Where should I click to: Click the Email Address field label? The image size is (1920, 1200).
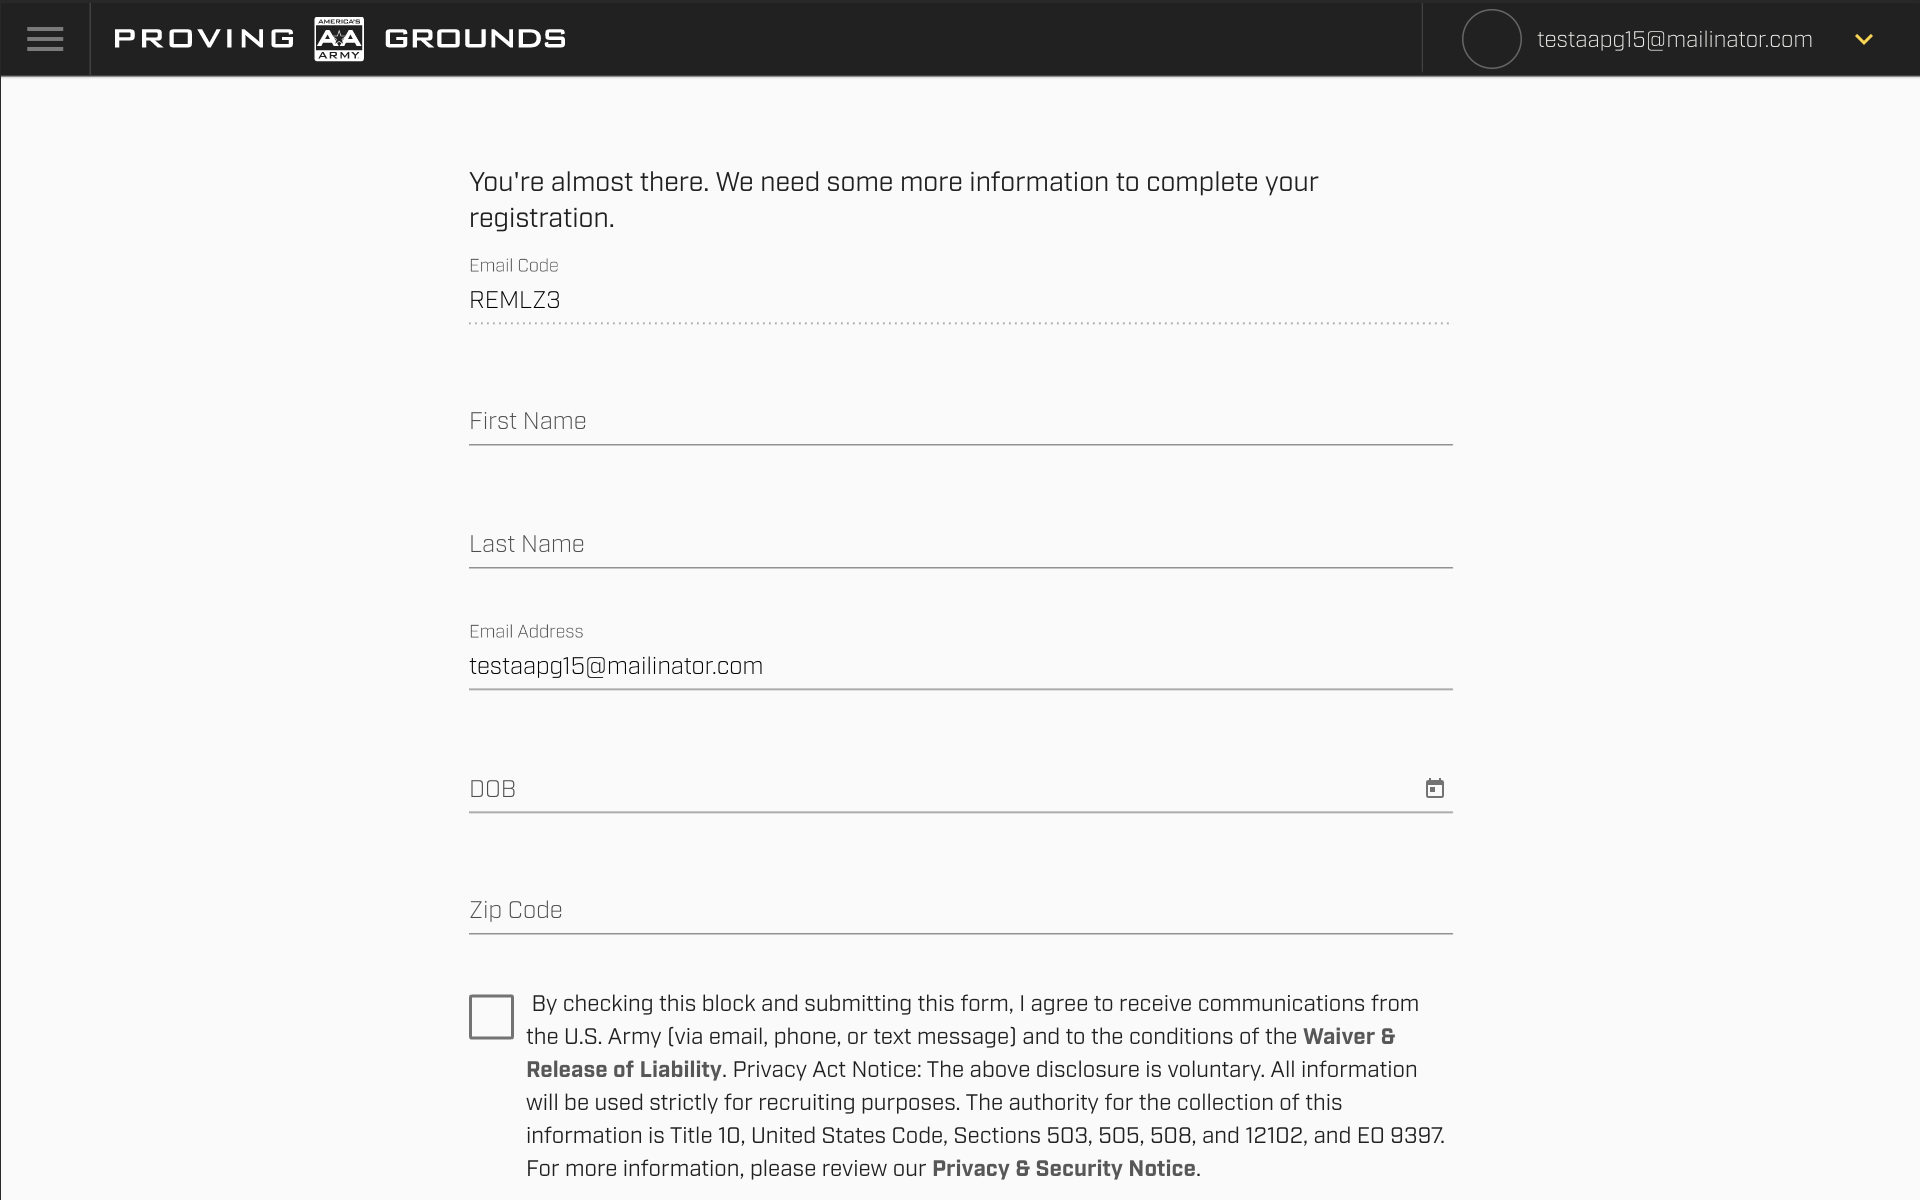[526, 631]
